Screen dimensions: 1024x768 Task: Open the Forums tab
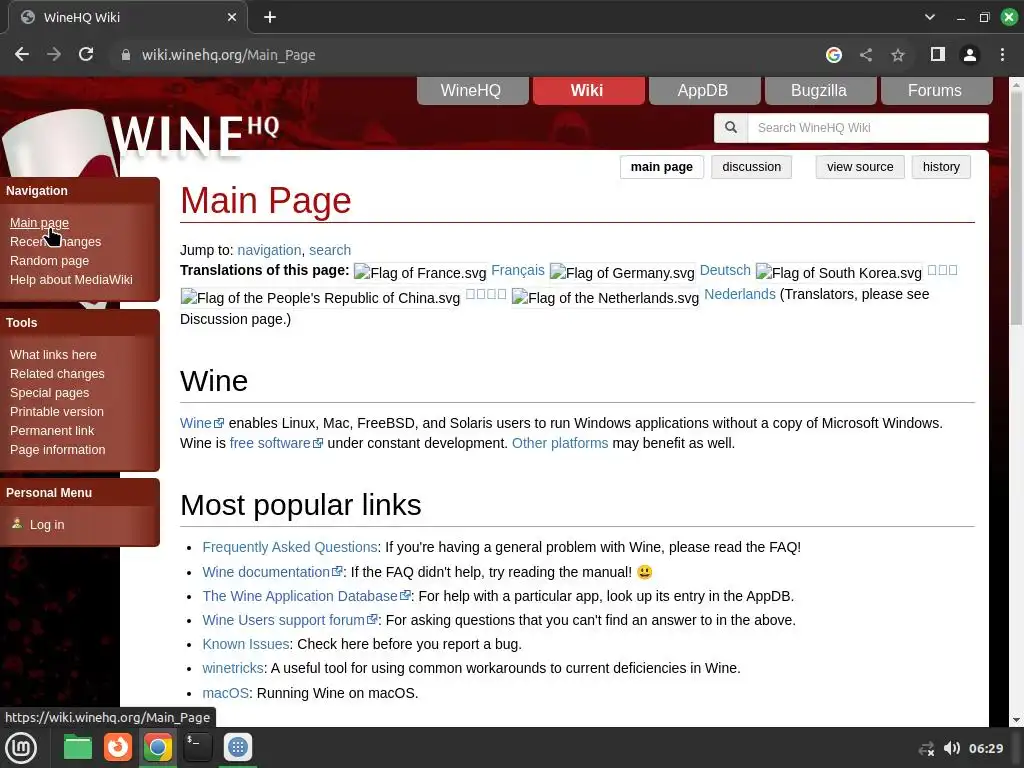(936, 90)
